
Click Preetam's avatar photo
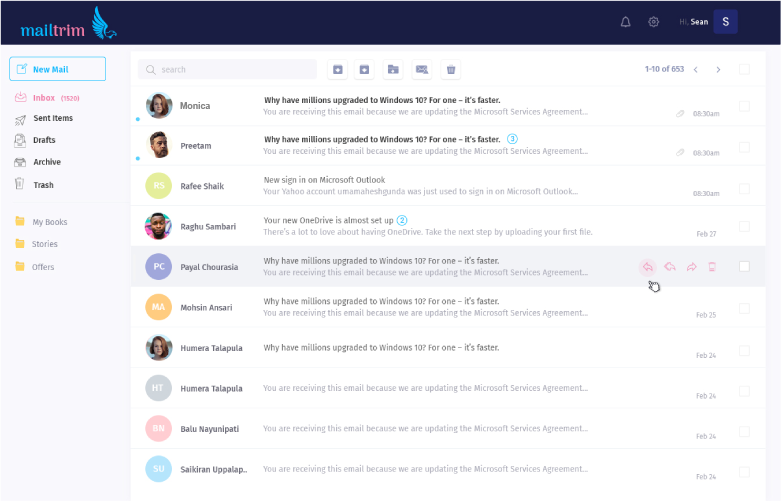coord(159,145)
